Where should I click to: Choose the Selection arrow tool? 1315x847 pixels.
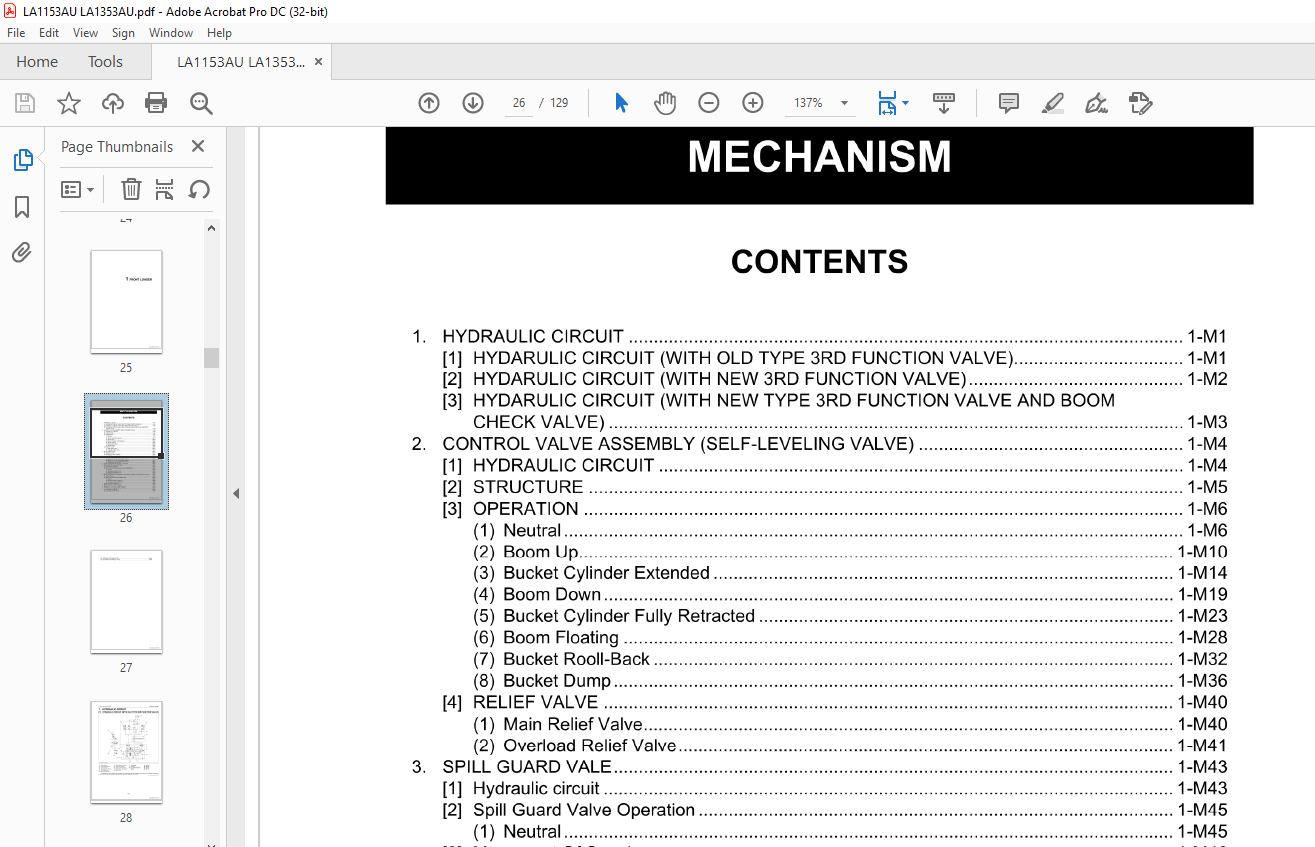(621, 103)
